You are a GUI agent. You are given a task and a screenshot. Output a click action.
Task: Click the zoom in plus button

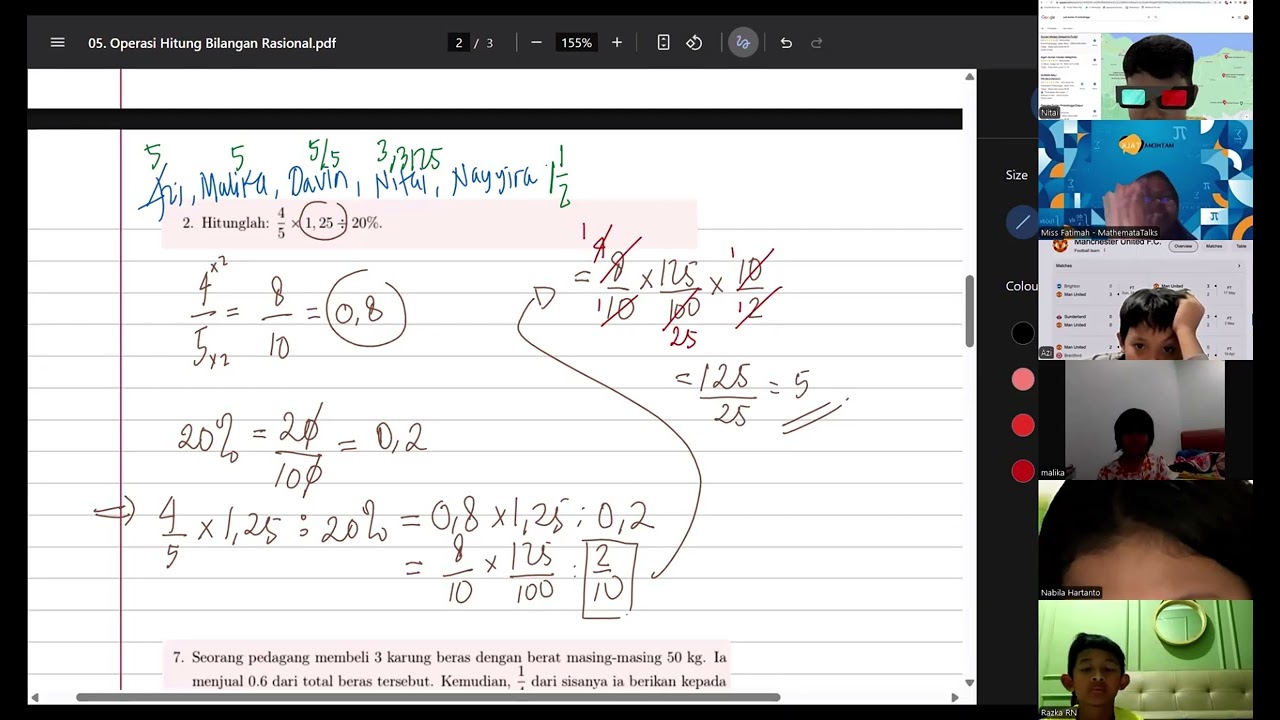point(617,43)
